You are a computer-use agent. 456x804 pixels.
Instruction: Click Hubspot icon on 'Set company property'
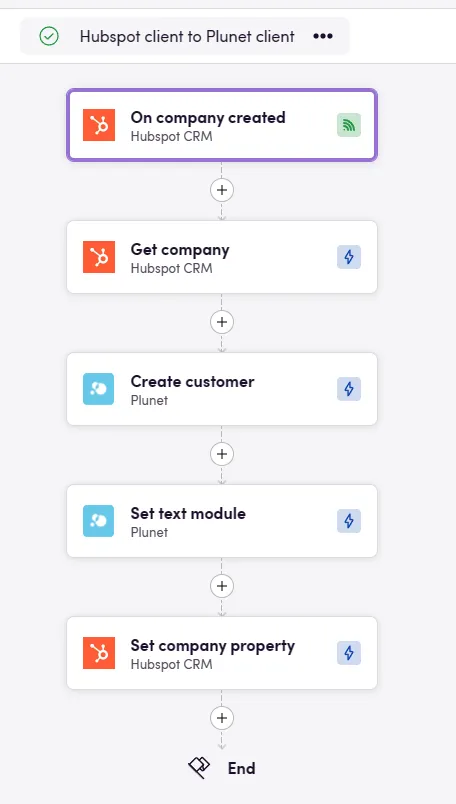coord(98,653)
